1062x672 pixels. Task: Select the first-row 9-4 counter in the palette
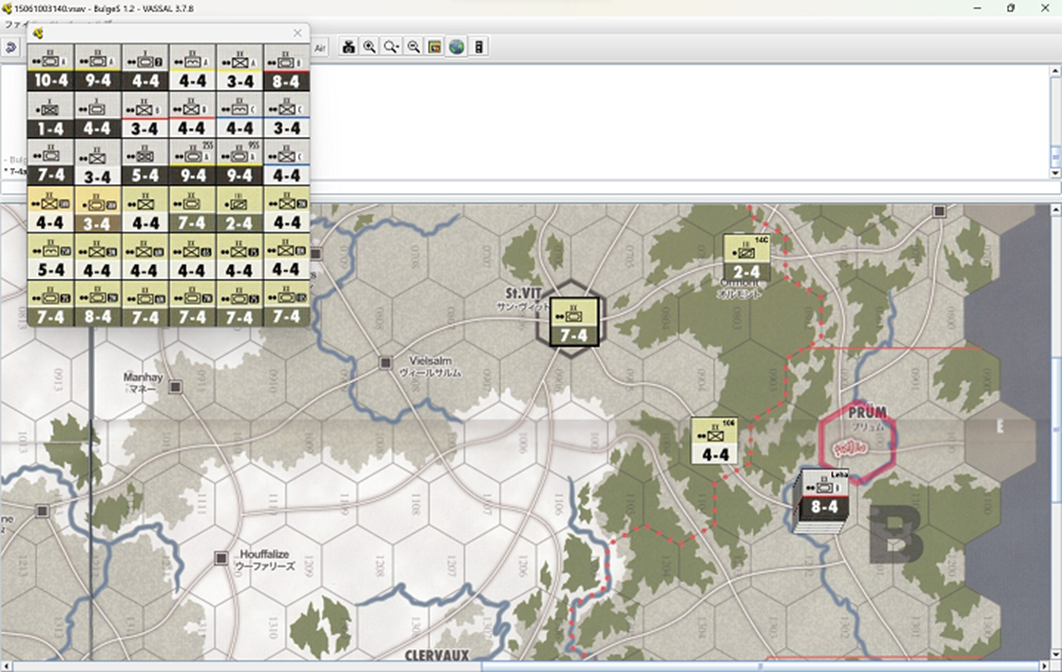click(98, 68)
